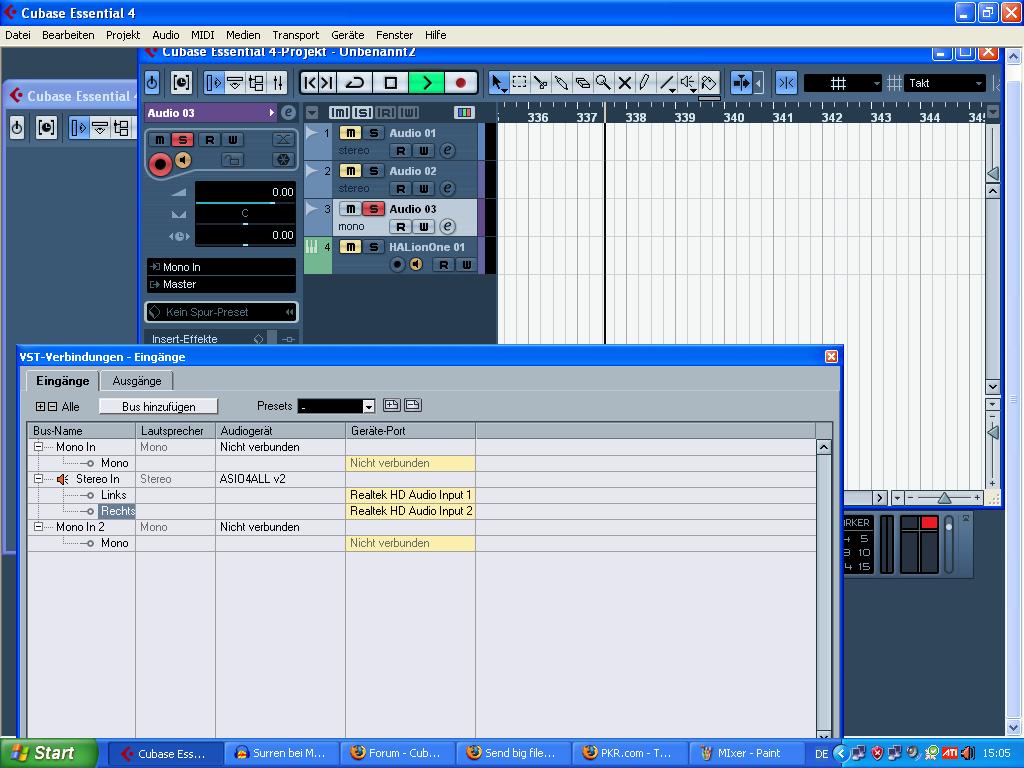1024x768 pixels.
Task: Select the Color paint bucket tool
Action: pos(709,83)
